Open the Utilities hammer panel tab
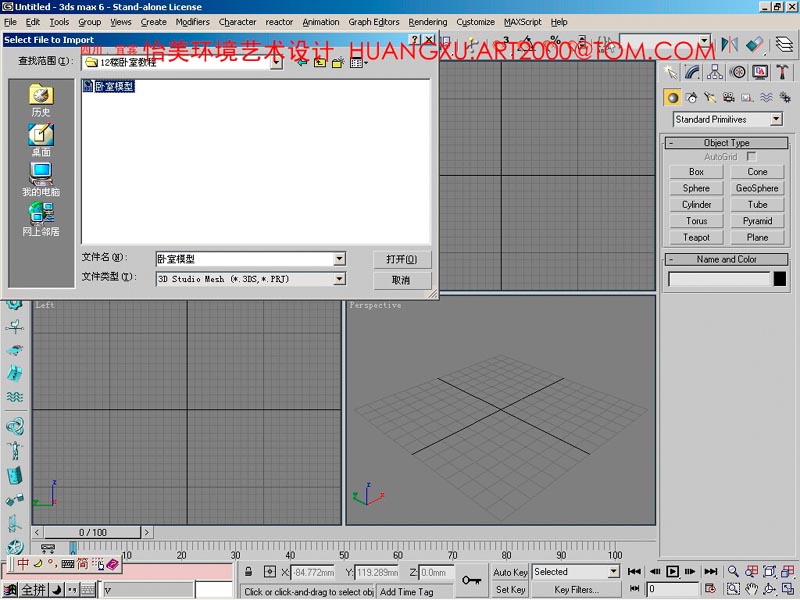 [782, 72]
